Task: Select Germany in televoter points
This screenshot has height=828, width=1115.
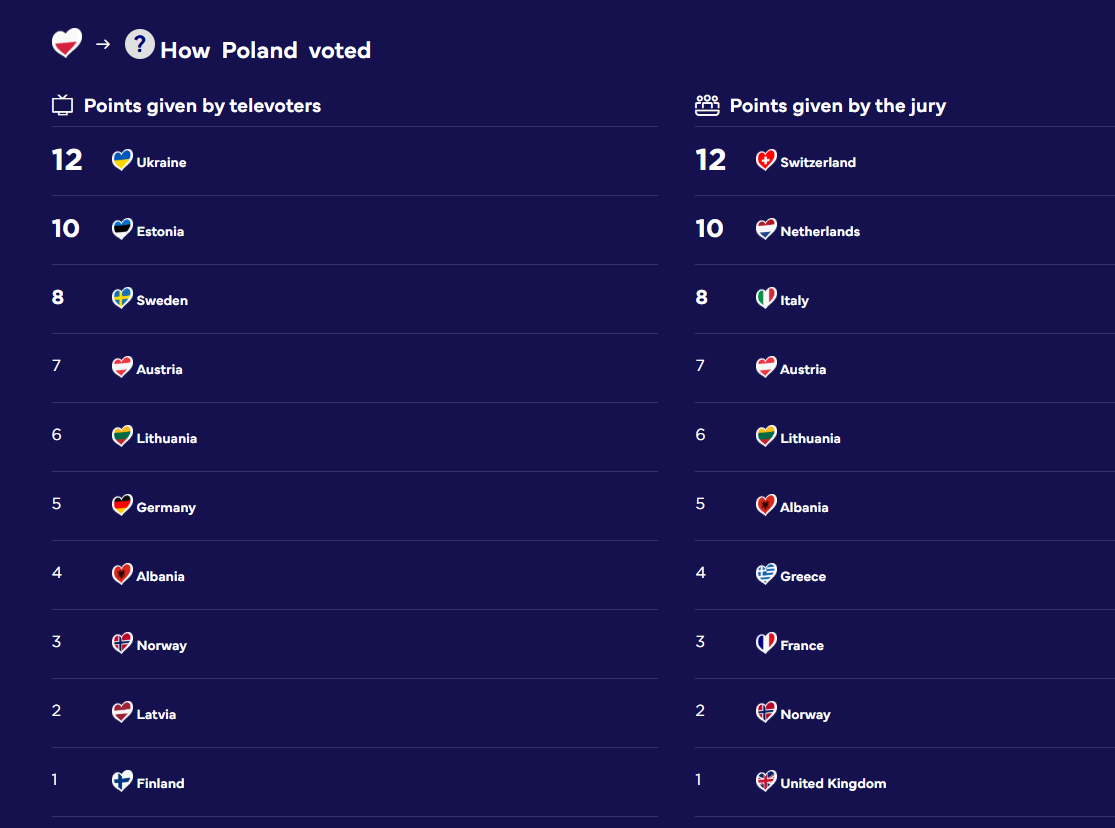Action: [x=166, y=507]
